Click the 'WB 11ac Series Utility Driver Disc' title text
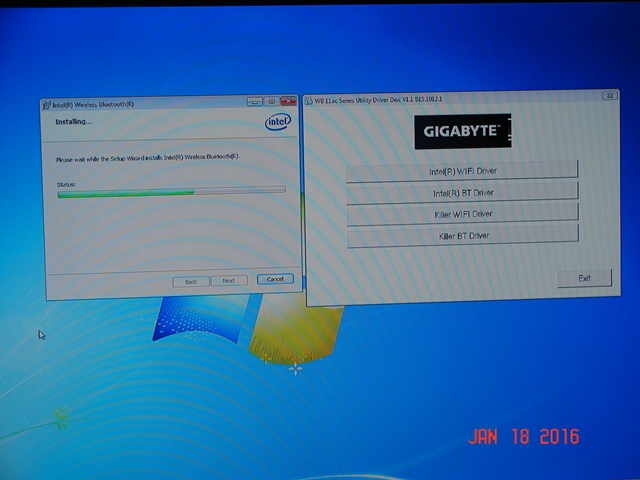Viewport: 640px width, 480px height. 378,100
